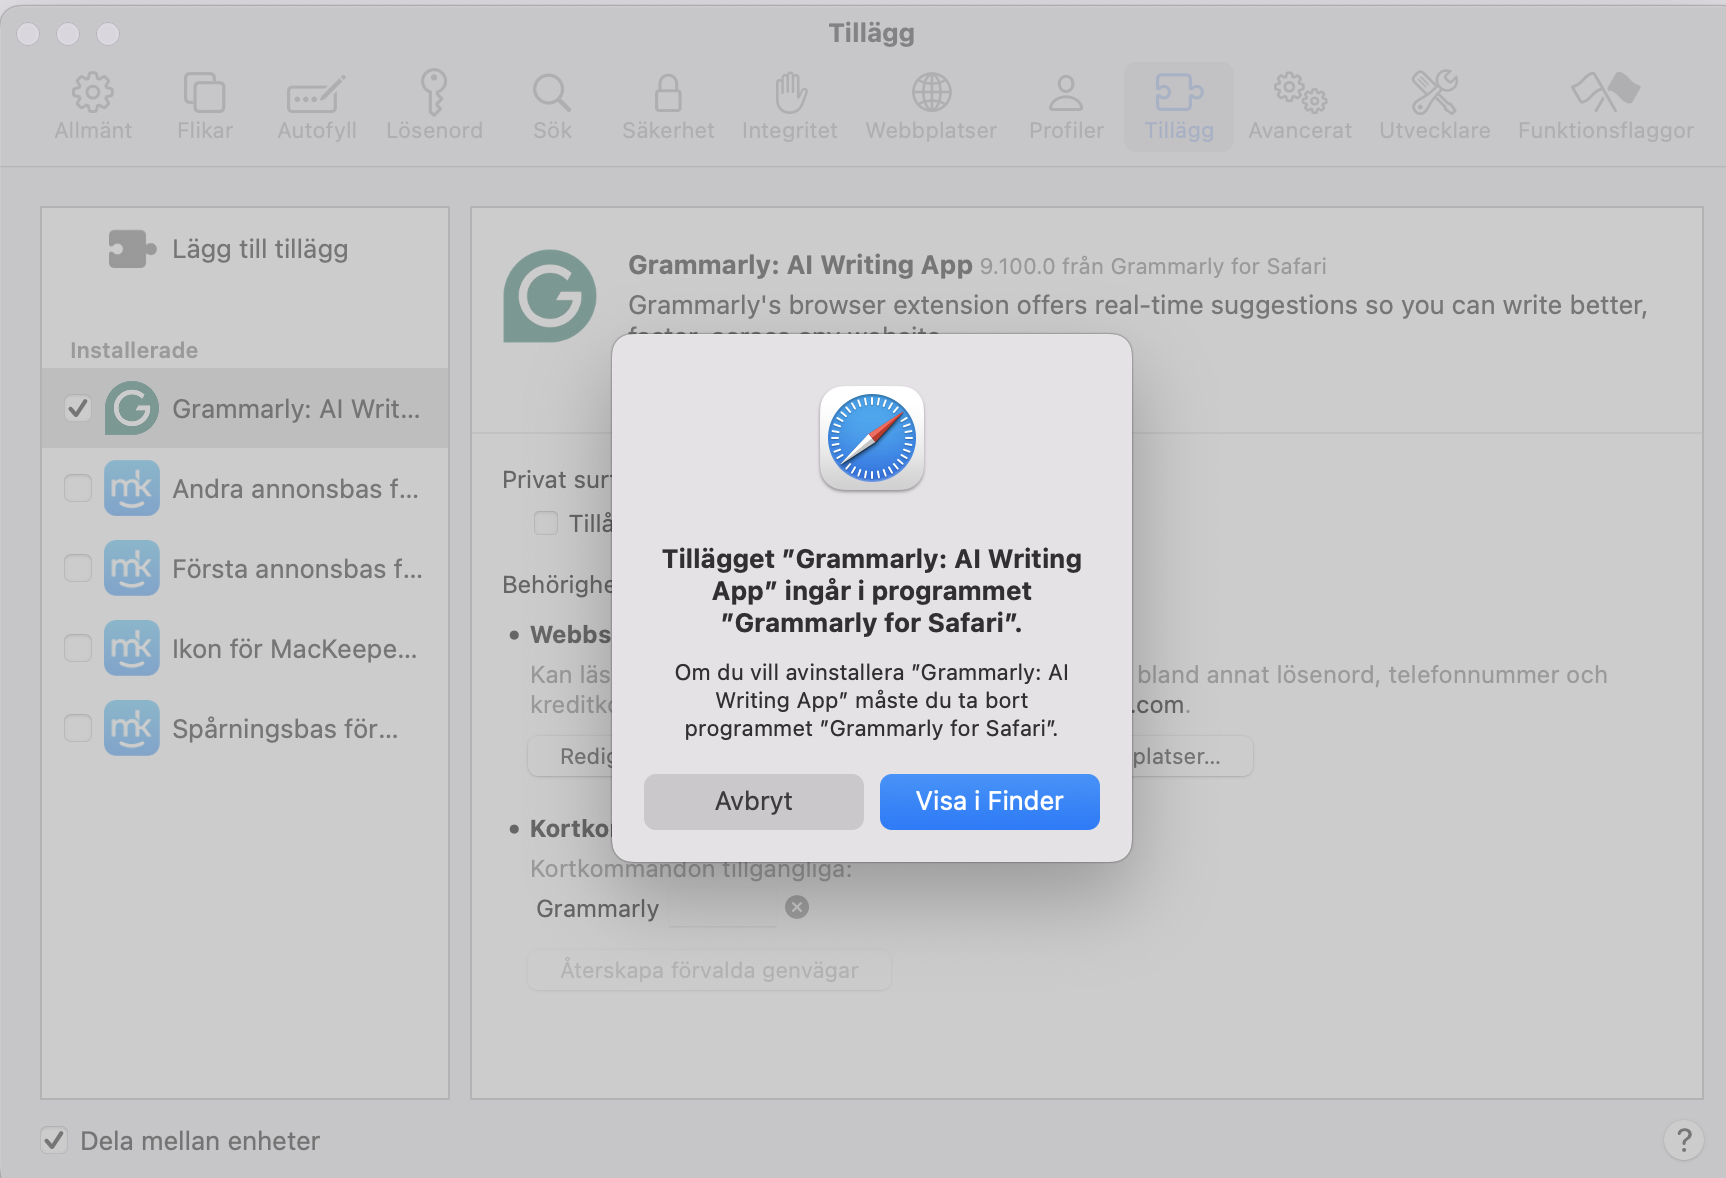This screenshot has height=1178, width=1726.
Task: Click the Grammarly icon in installed list
Action: click(x=132, y=408)
